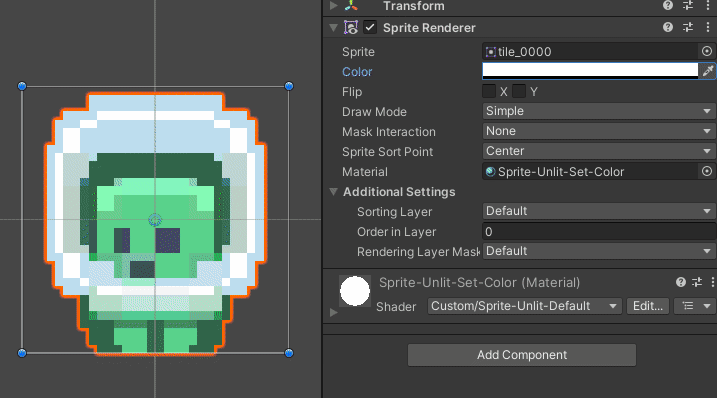Open material help reference

point(681,282)
